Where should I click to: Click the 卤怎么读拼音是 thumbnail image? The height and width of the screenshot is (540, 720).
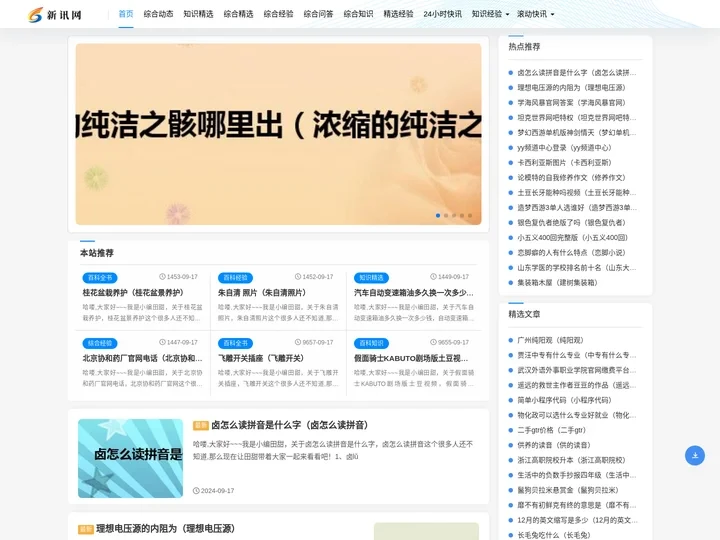point(130,458)
